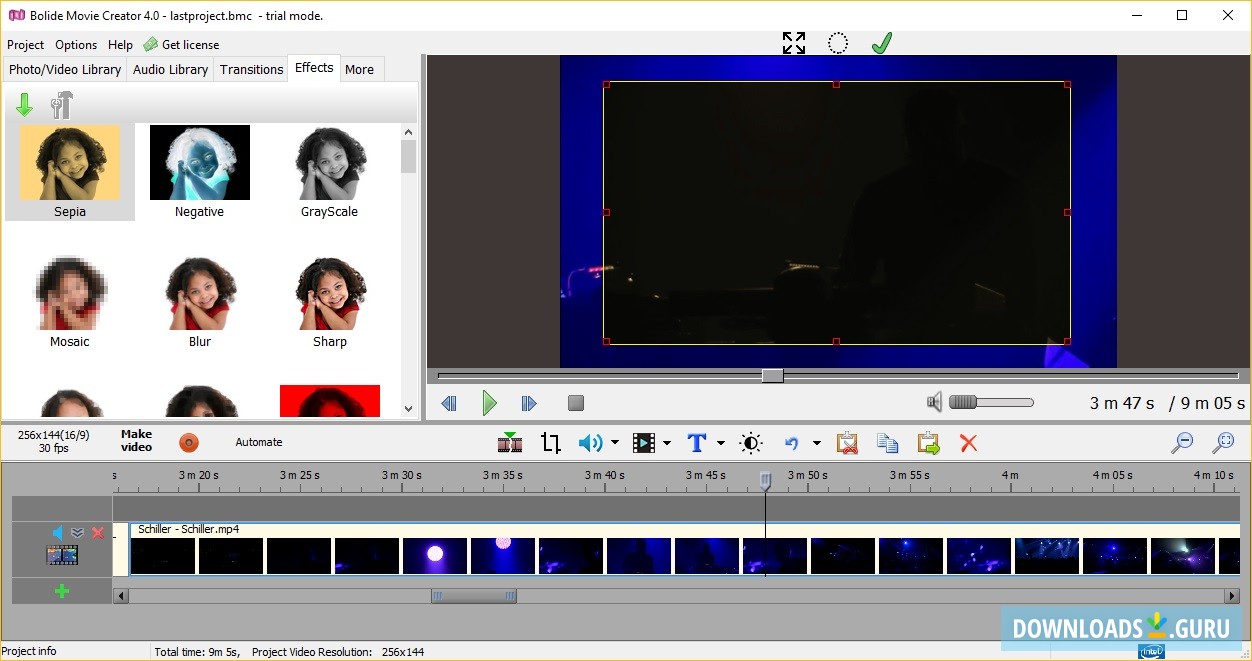Switch to the Transitions tab
The width and height of the screenshot is (1252, 661).
coord(251,69)
